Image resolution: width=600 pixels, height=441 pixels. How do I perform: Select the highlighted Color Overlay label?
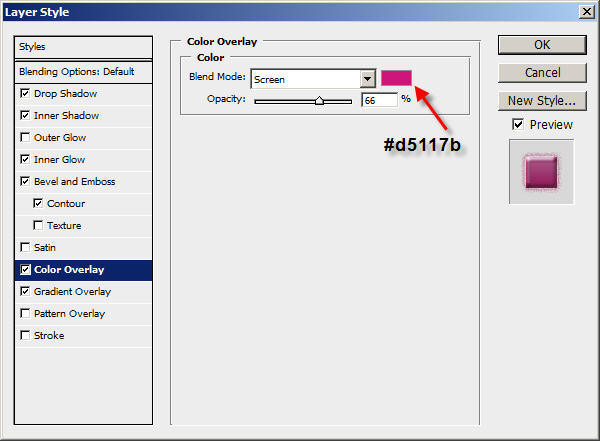tap(69, 270)
